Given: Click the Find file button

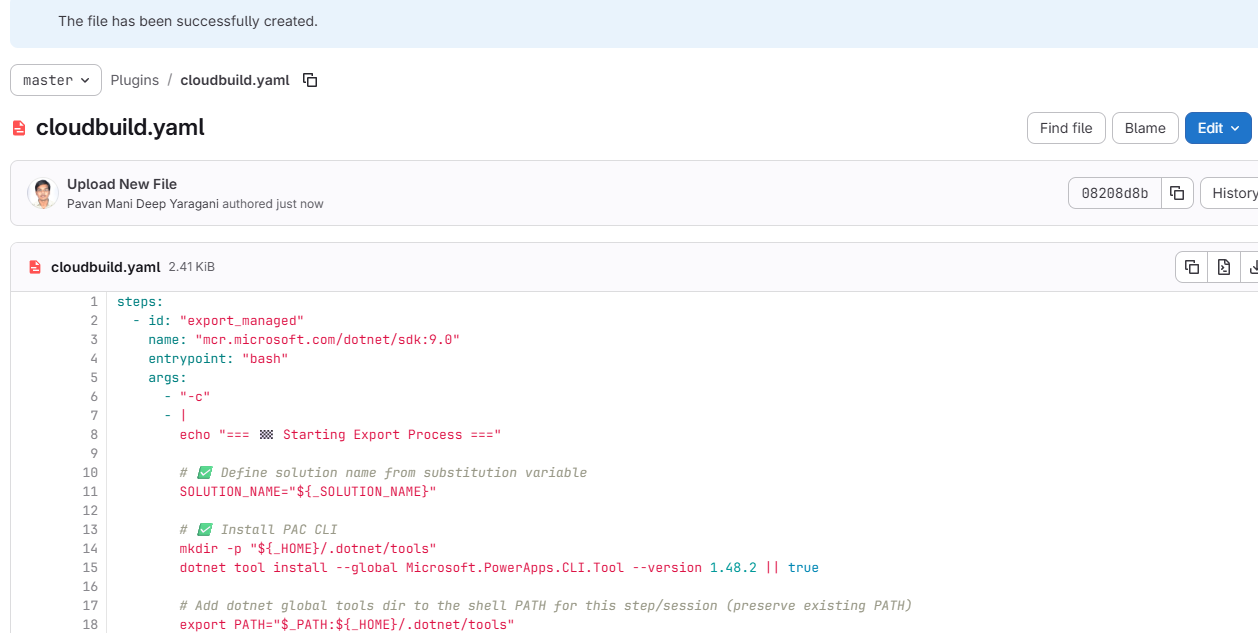Looking at the screenshot, I should point(1065,128).
